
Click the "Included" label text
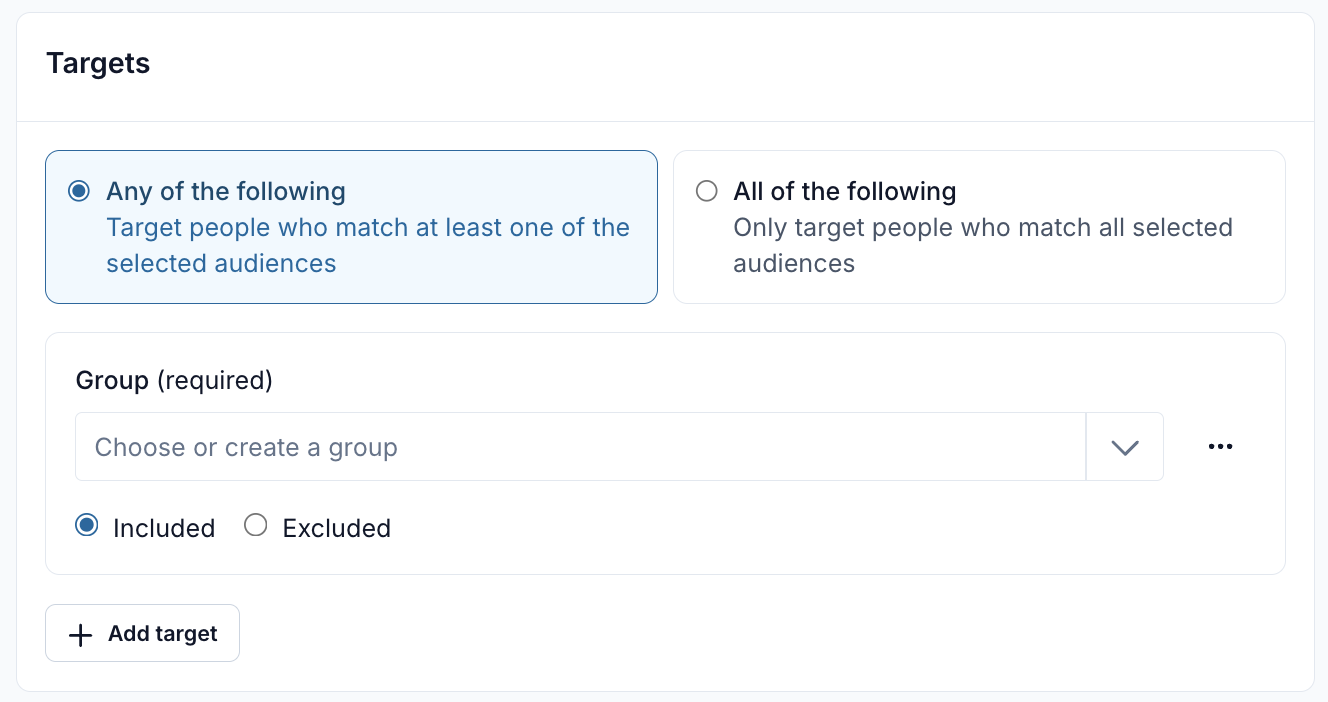164,528
